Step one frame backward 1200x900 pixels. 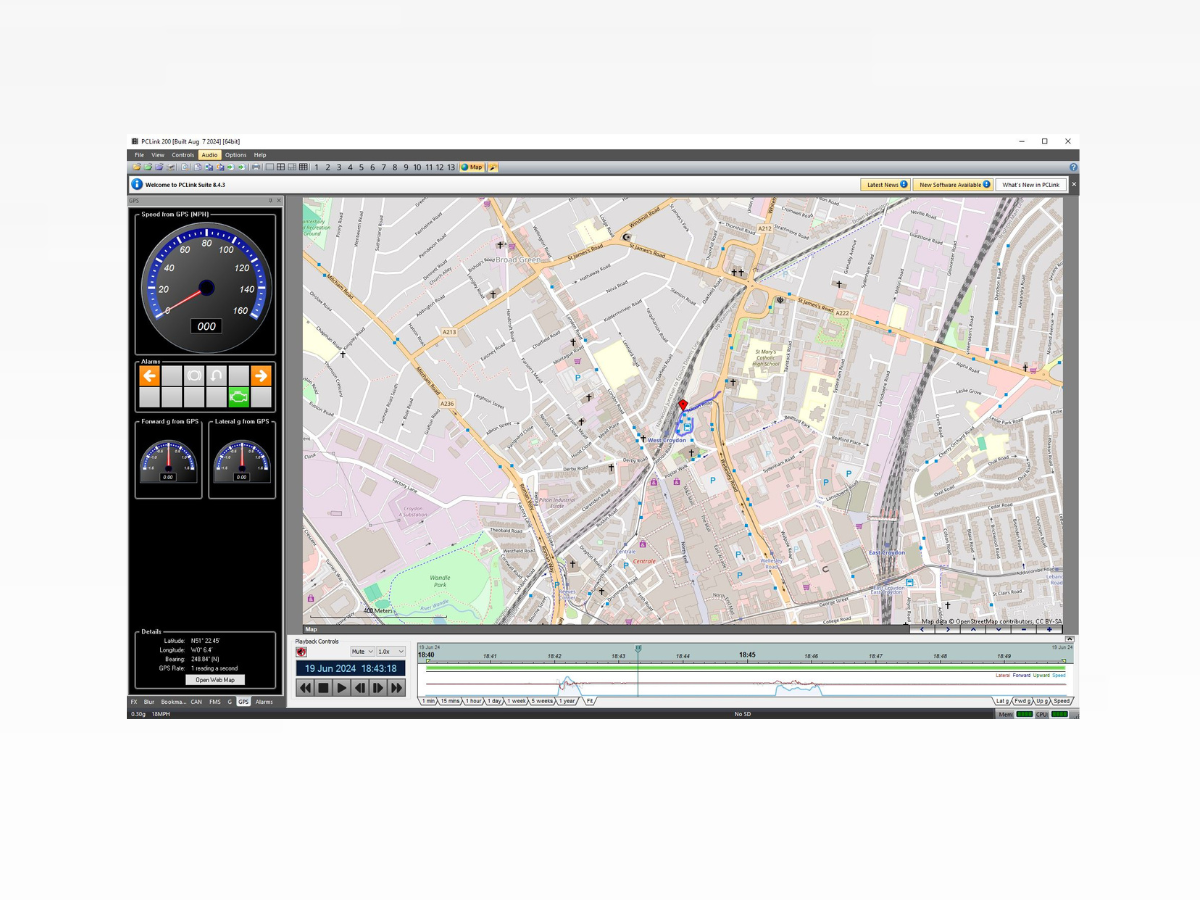tap(360, 688)
